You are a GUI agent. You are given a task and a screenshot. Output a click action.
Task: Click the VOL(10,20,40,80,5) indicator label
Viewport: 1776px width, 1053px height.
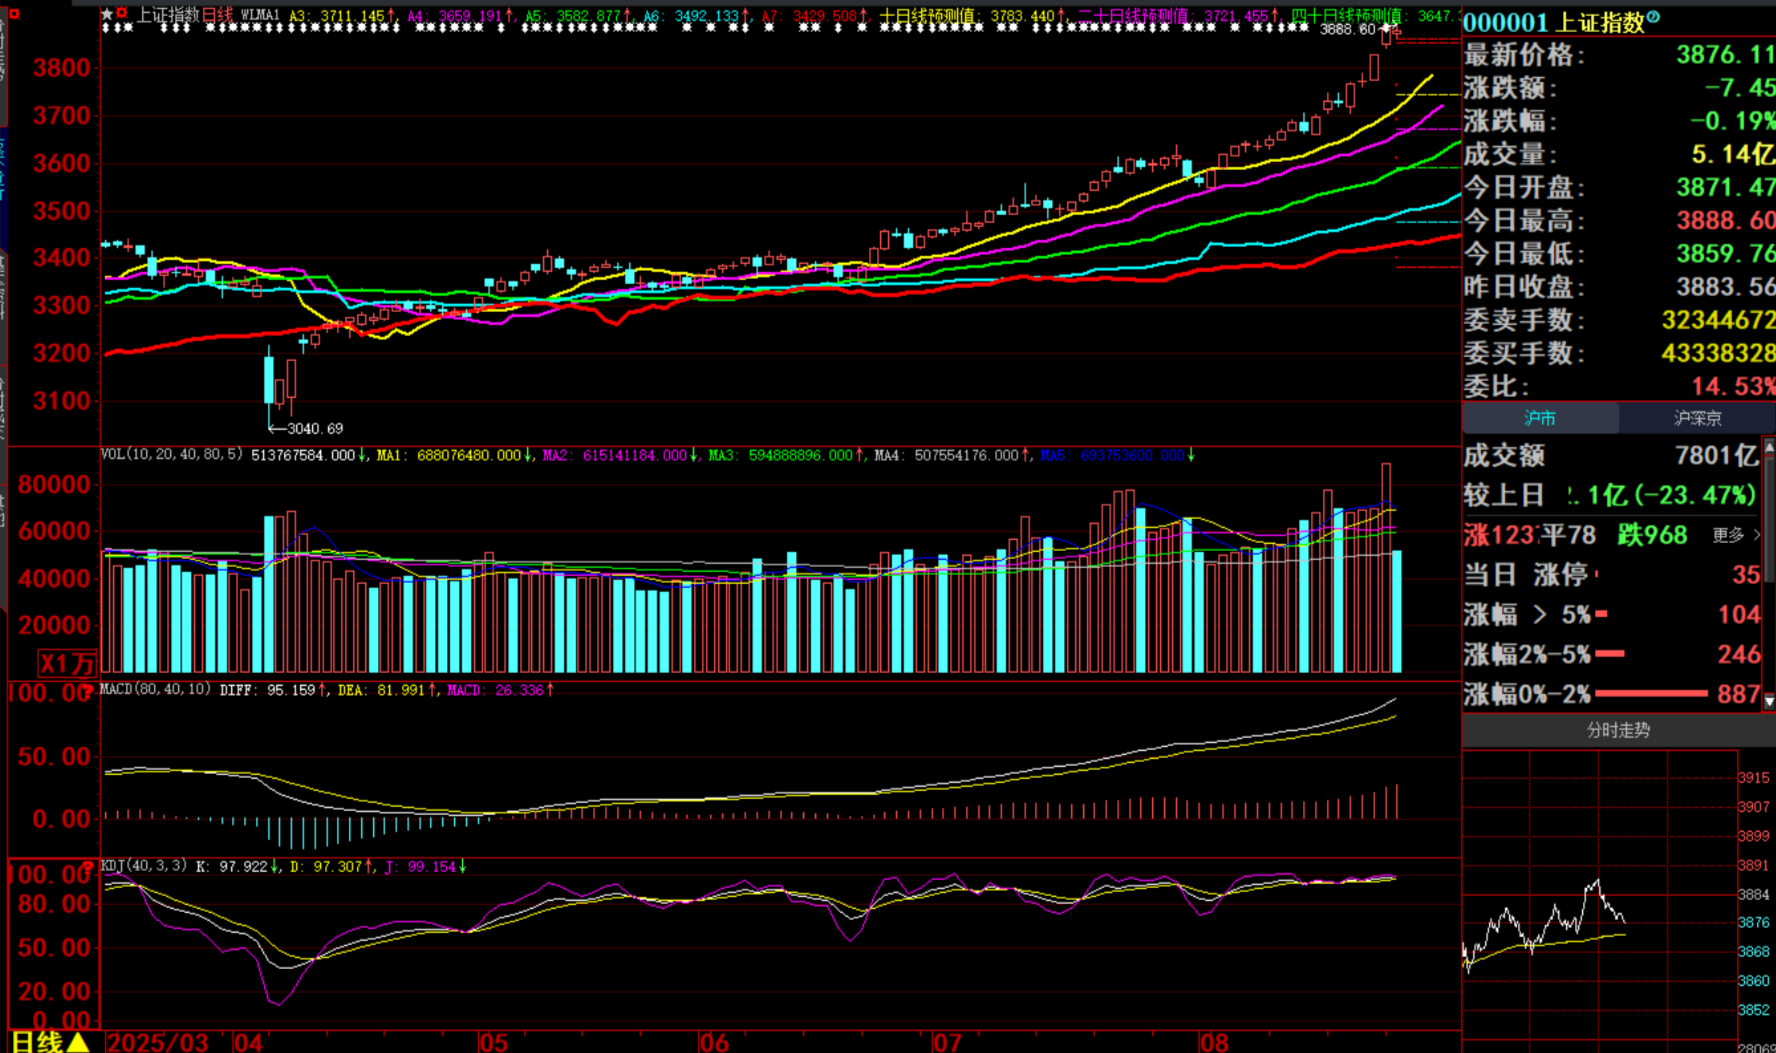coord(172,455)
